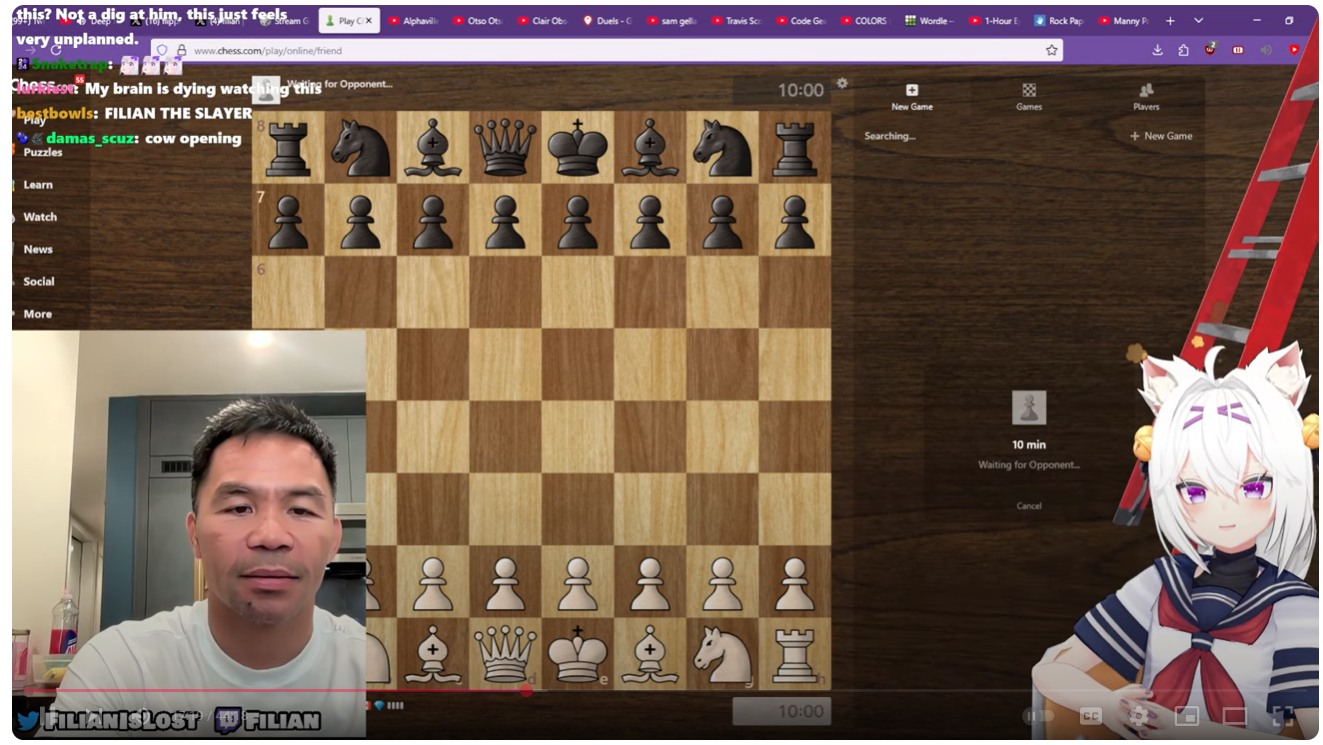Select the black pawn on a7
Image resolution: width=1323 pixels, height=745 pixels.
tap(288, 220)
